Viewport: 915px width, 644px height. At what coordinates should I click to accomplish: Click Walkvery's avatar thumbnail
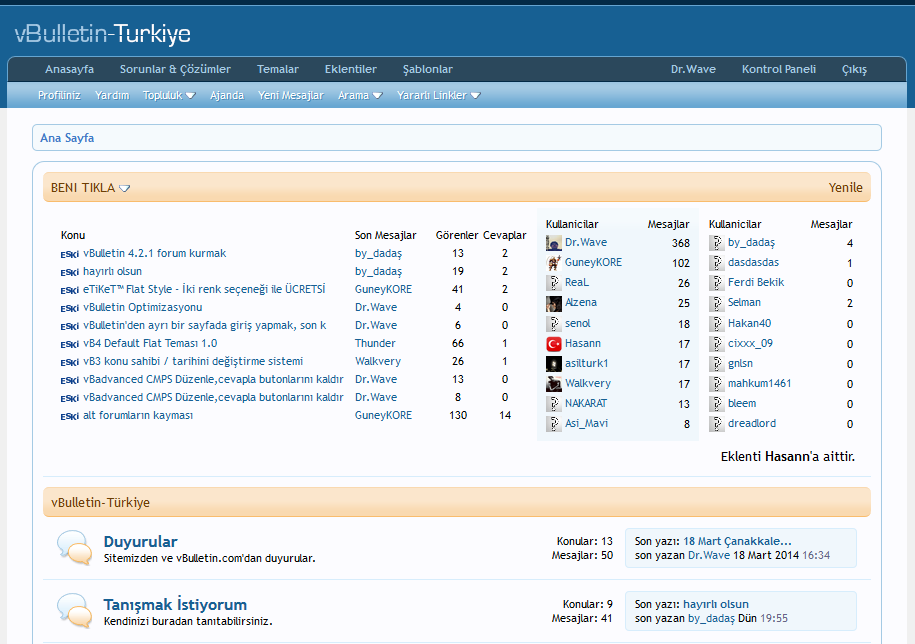553,384
